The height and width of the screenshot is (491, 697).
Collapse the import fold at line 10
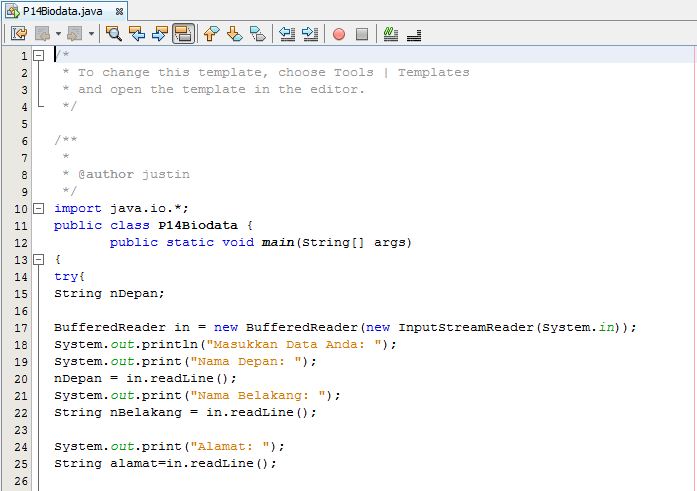[x=39, y=208]
